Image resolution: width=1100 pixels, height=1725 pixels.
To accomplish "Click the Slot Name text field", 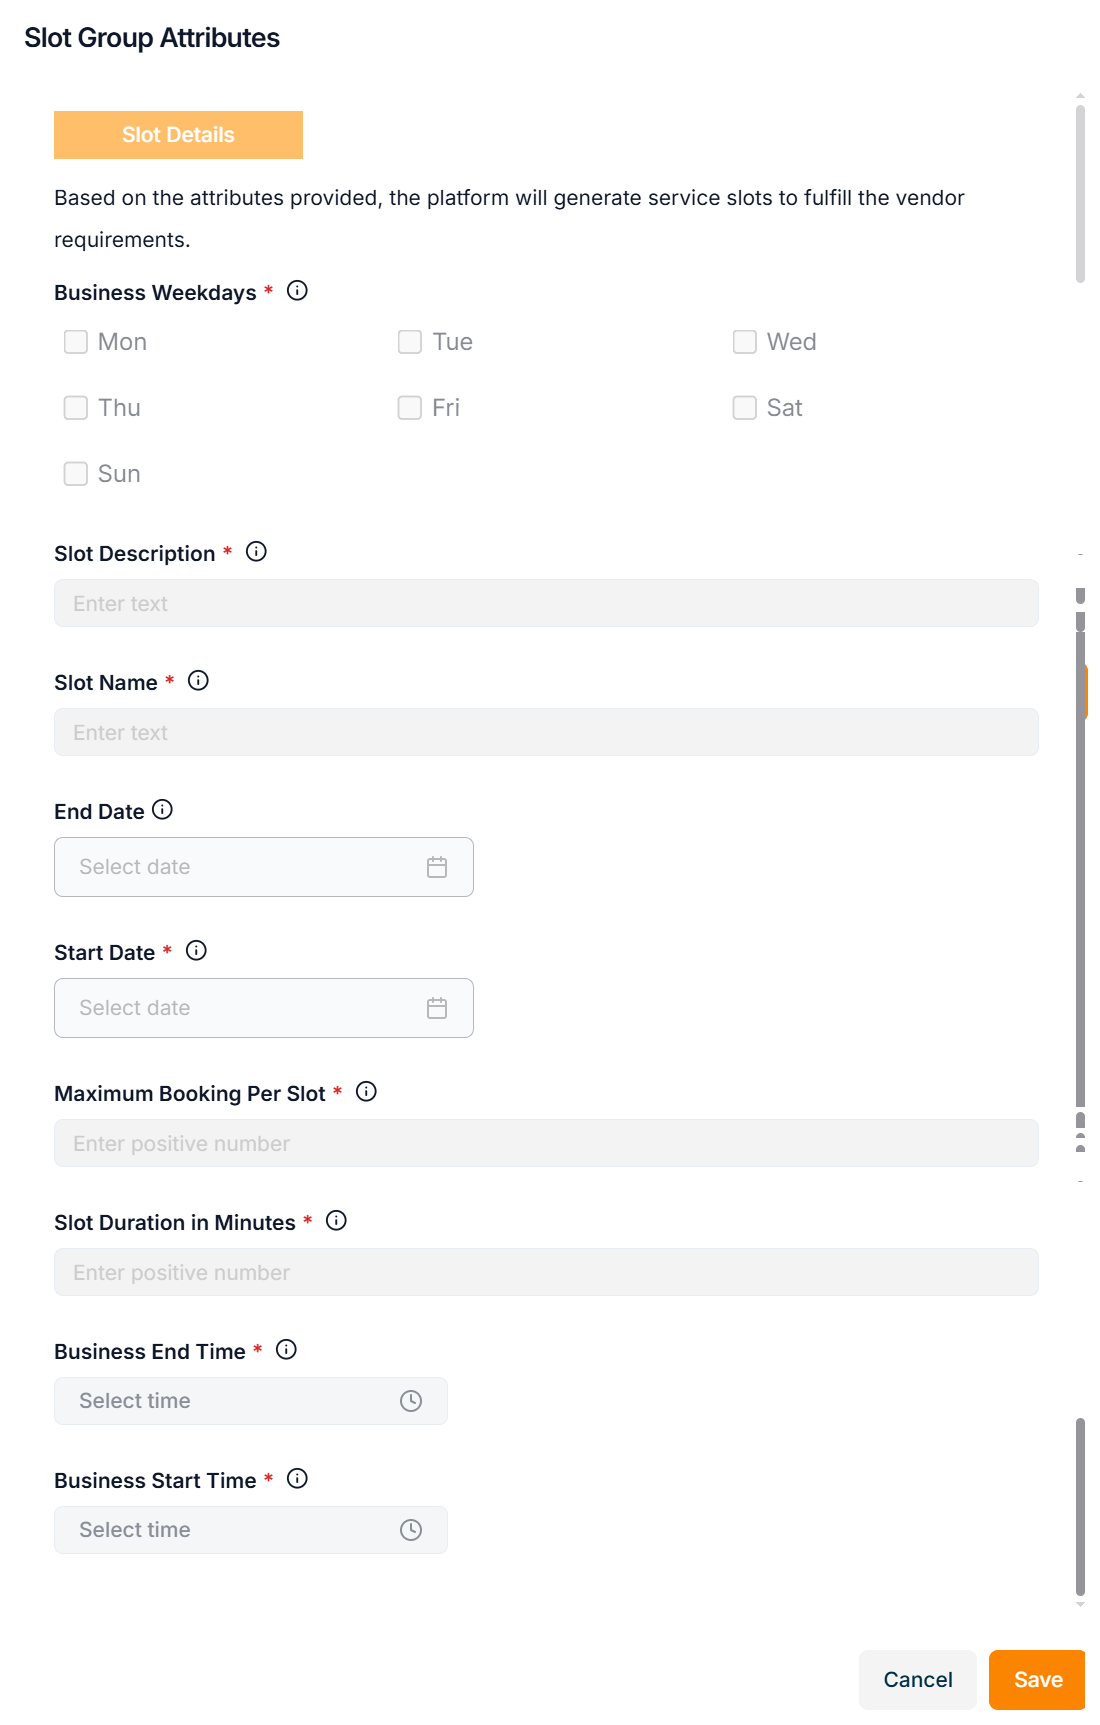I will click(x=546, y=732).
